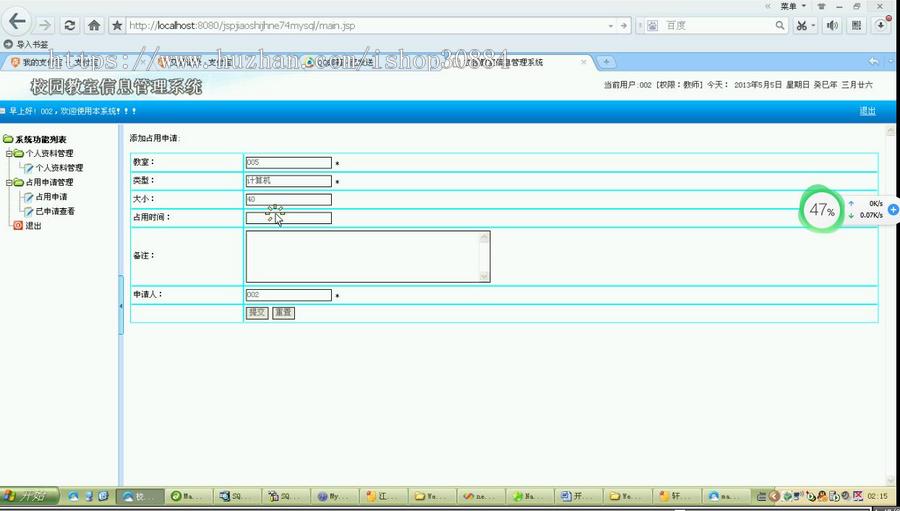Open the 菜单 menu in title bar
This screenshot has width=900, height=511.
(791, 6)
